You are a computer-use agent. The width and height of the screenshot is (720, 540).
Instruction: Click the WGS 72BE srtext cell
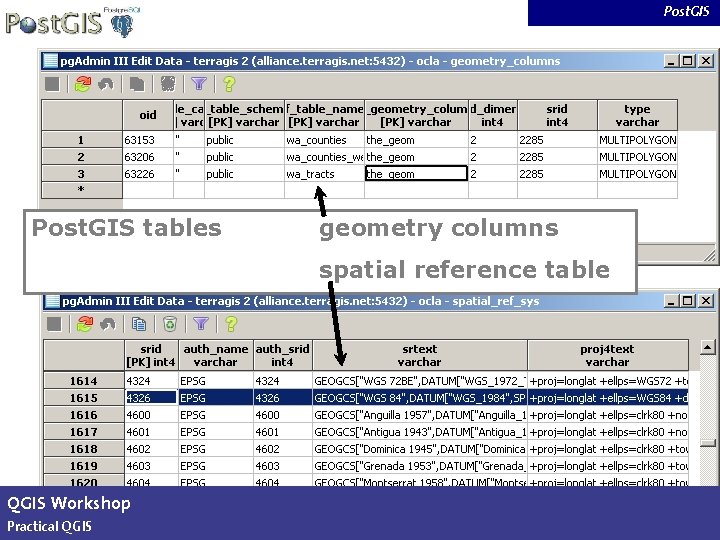click(420, 381)
